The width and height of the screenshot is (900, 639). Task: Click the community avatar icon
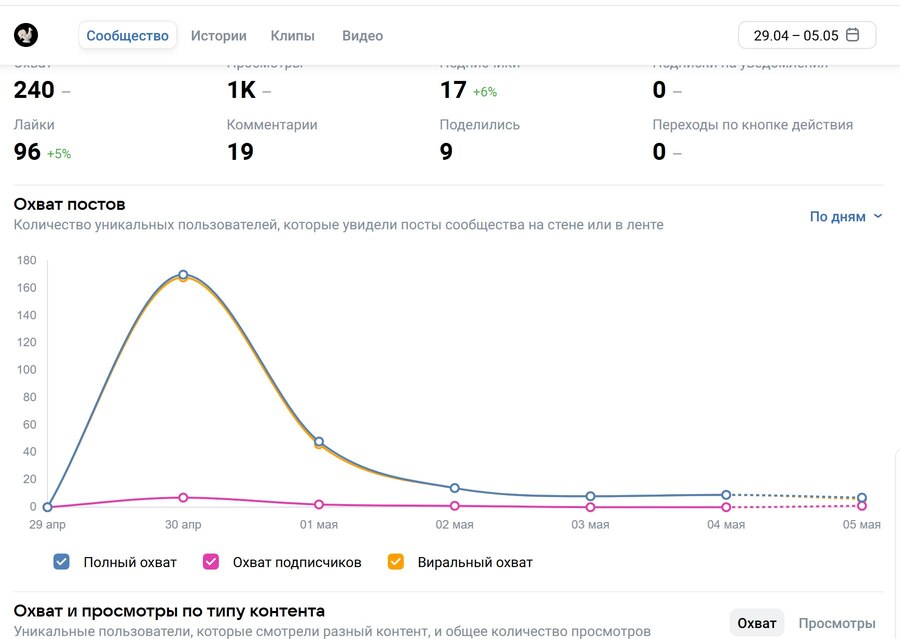(26, 35)
